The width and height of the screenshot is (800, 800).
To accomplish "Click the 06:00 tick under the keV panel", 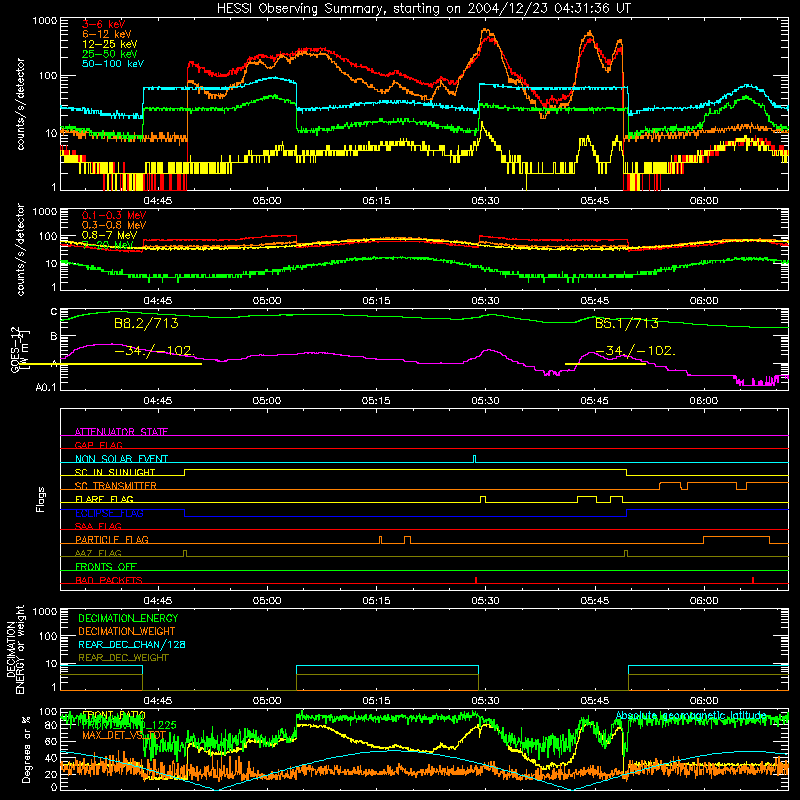I will [x=704, y=201].
